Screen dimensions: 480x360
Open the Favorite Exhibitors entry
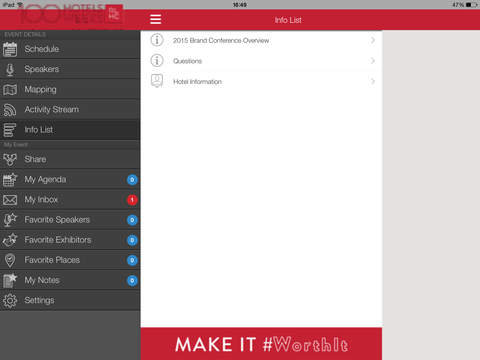coord(70,240)
